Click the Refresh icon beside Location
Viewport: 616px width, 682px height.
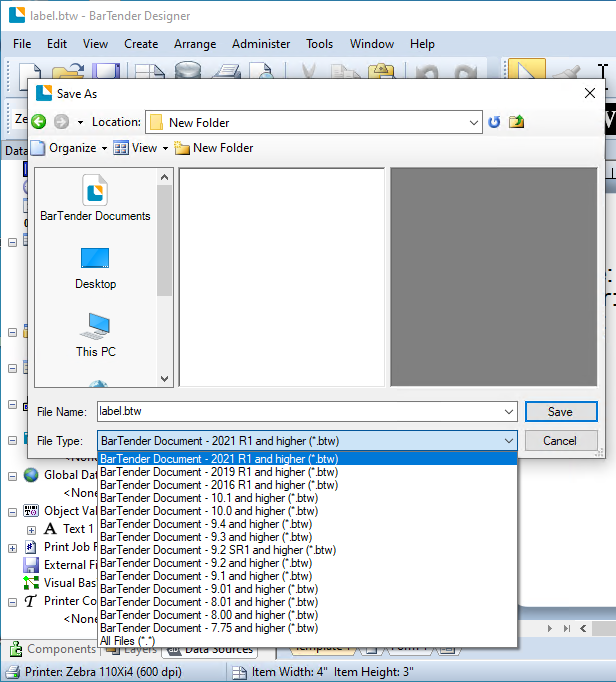494,122
